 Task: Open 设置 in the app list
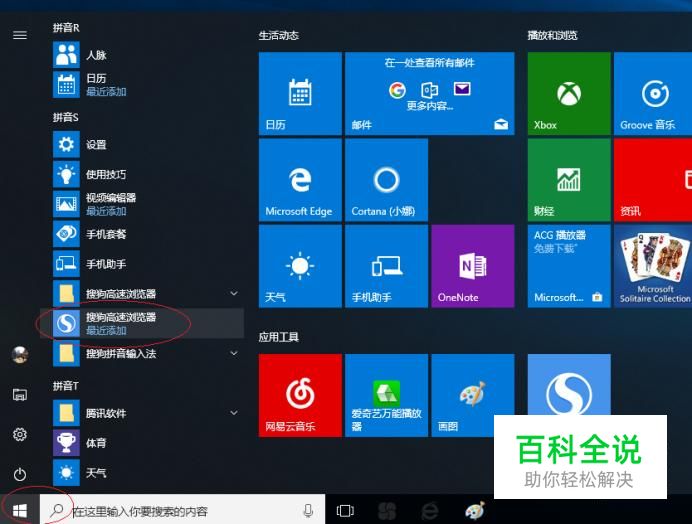click(x=141, y=144)
